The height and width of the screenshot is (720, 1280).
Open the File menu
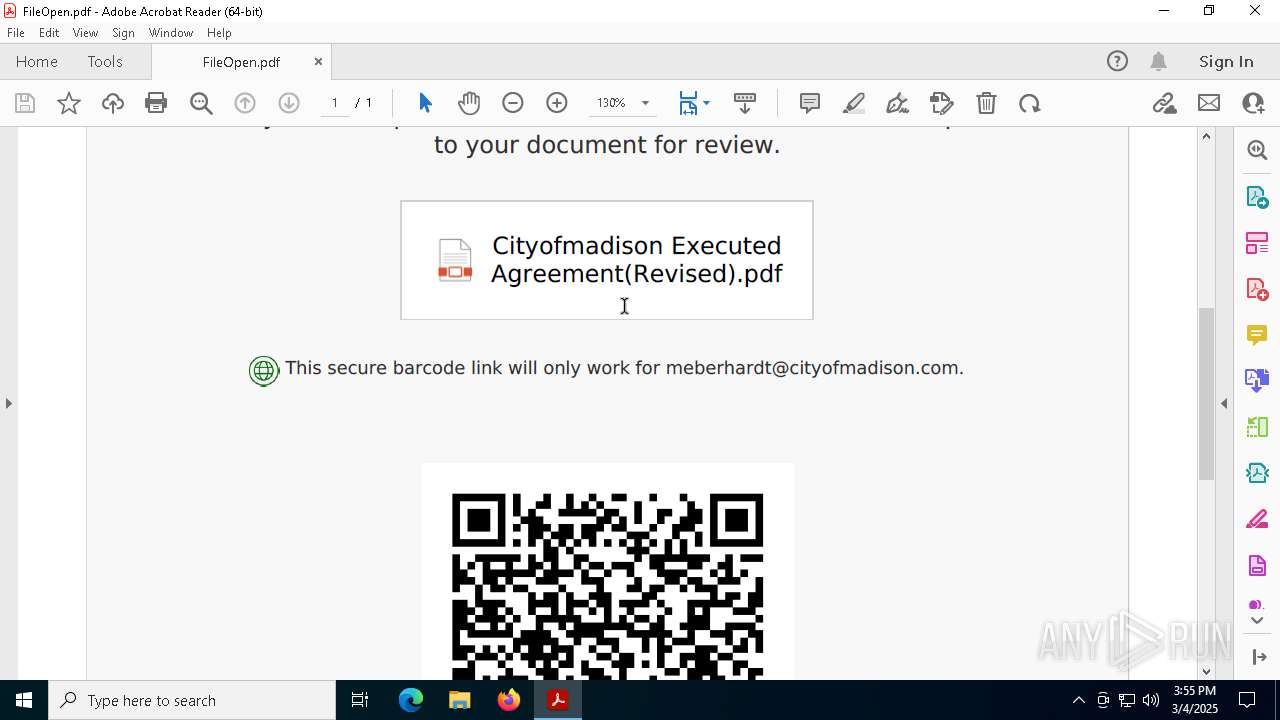[x=16, y=33]
